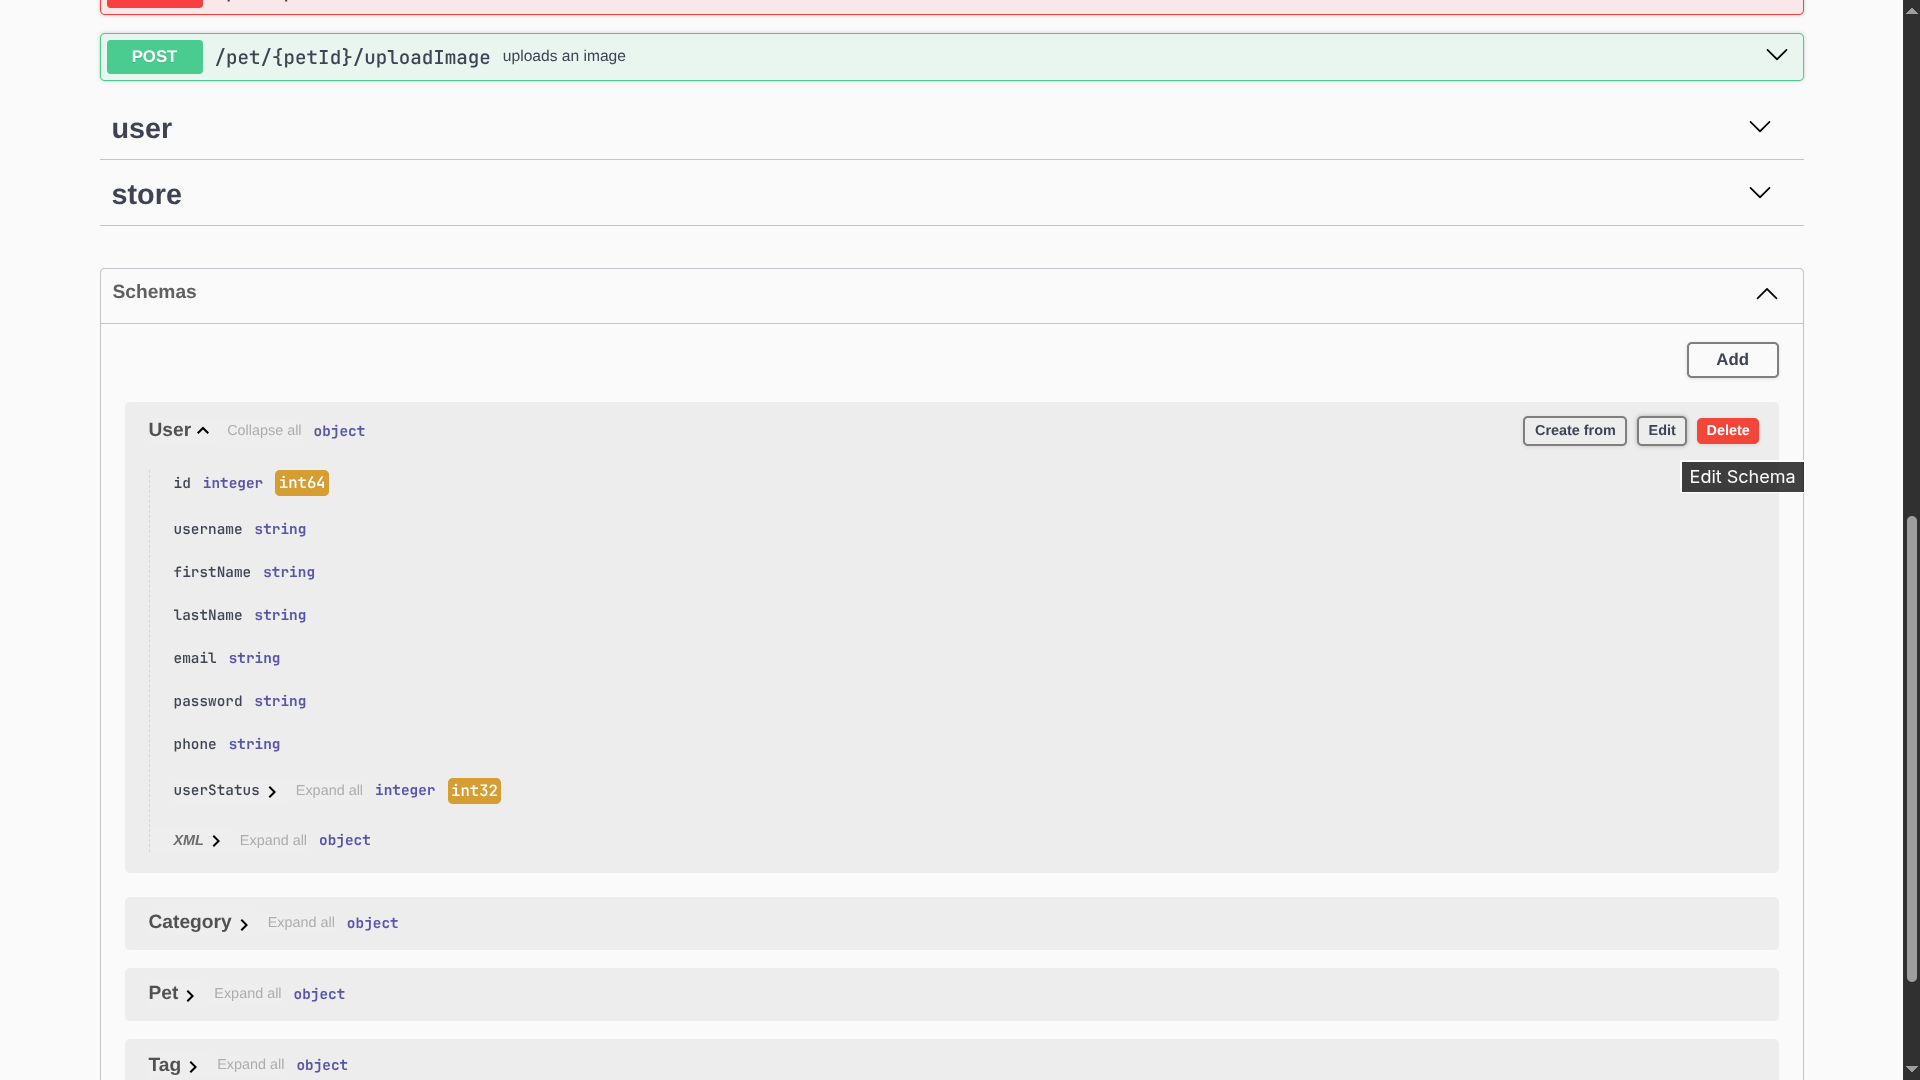
Task: Click Create from for User schema
Action: 1574,431
